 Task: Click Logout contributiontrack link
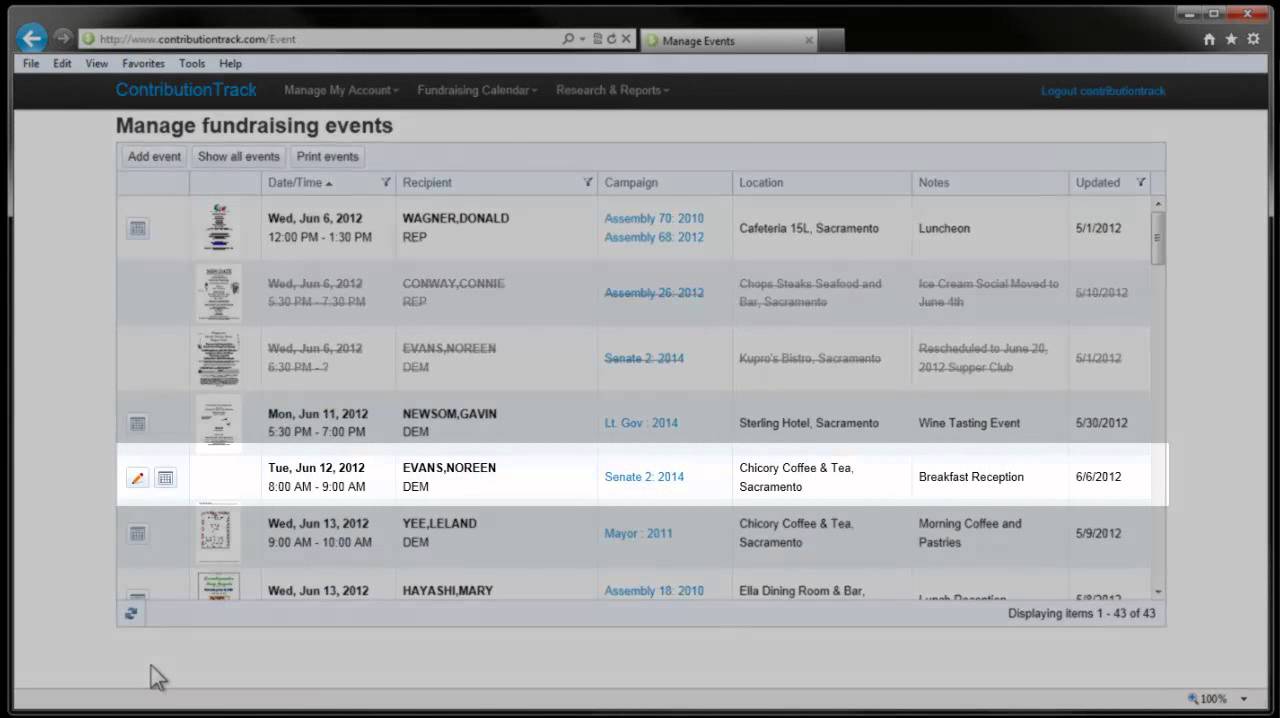1103,91
